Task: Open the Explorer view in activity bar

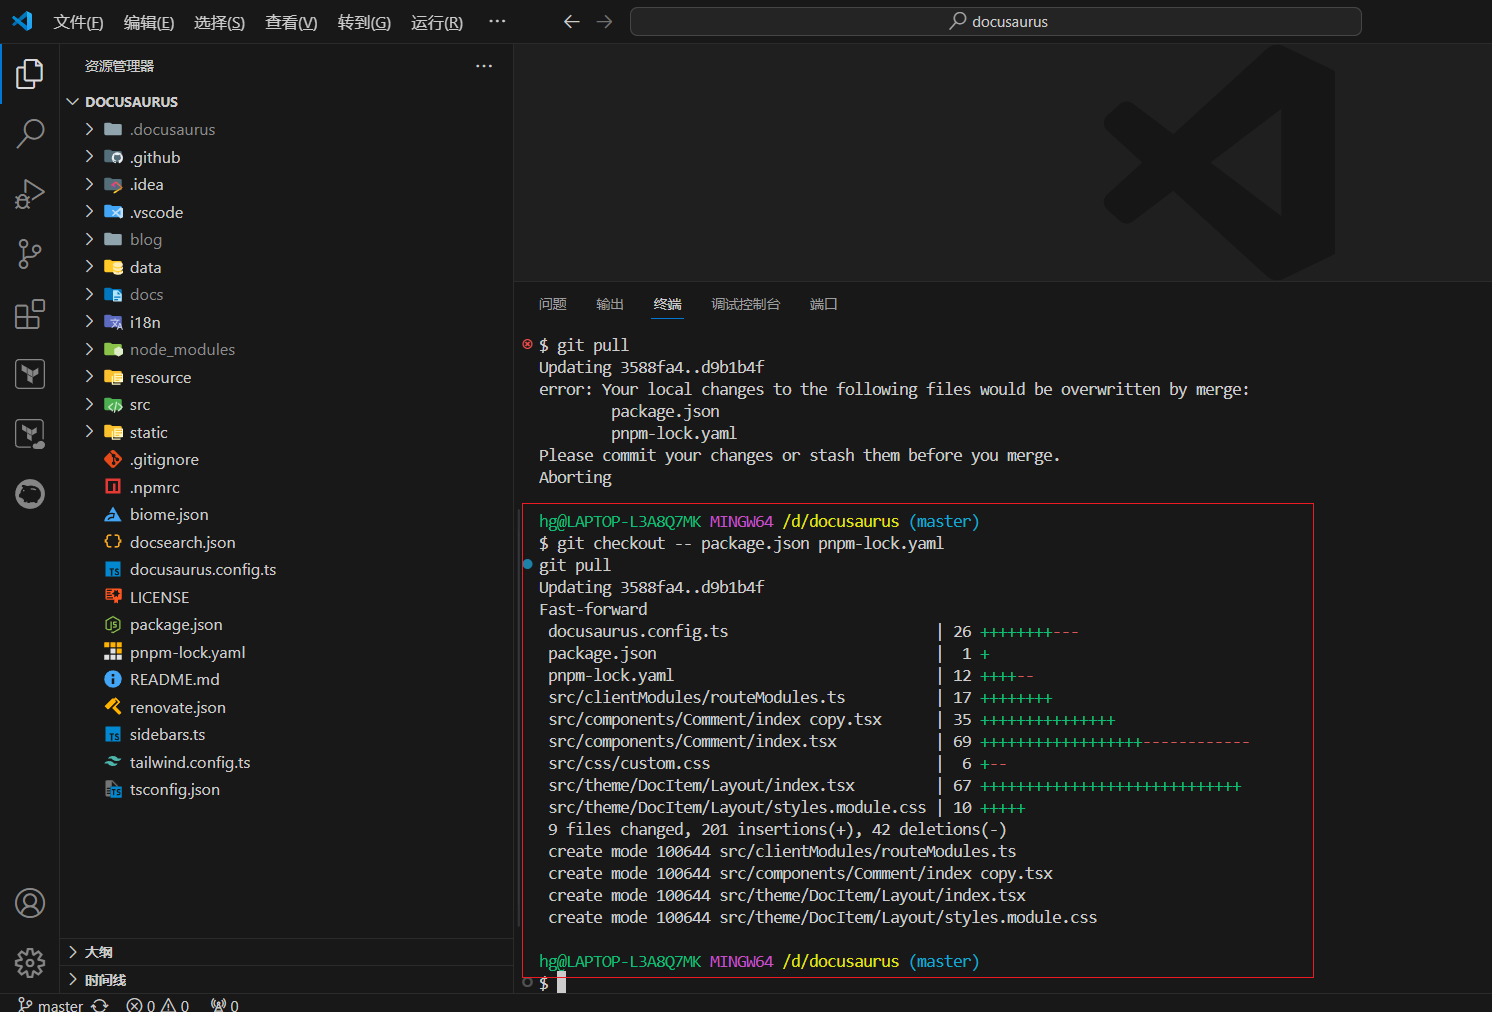Action: (x=30, y=73)
